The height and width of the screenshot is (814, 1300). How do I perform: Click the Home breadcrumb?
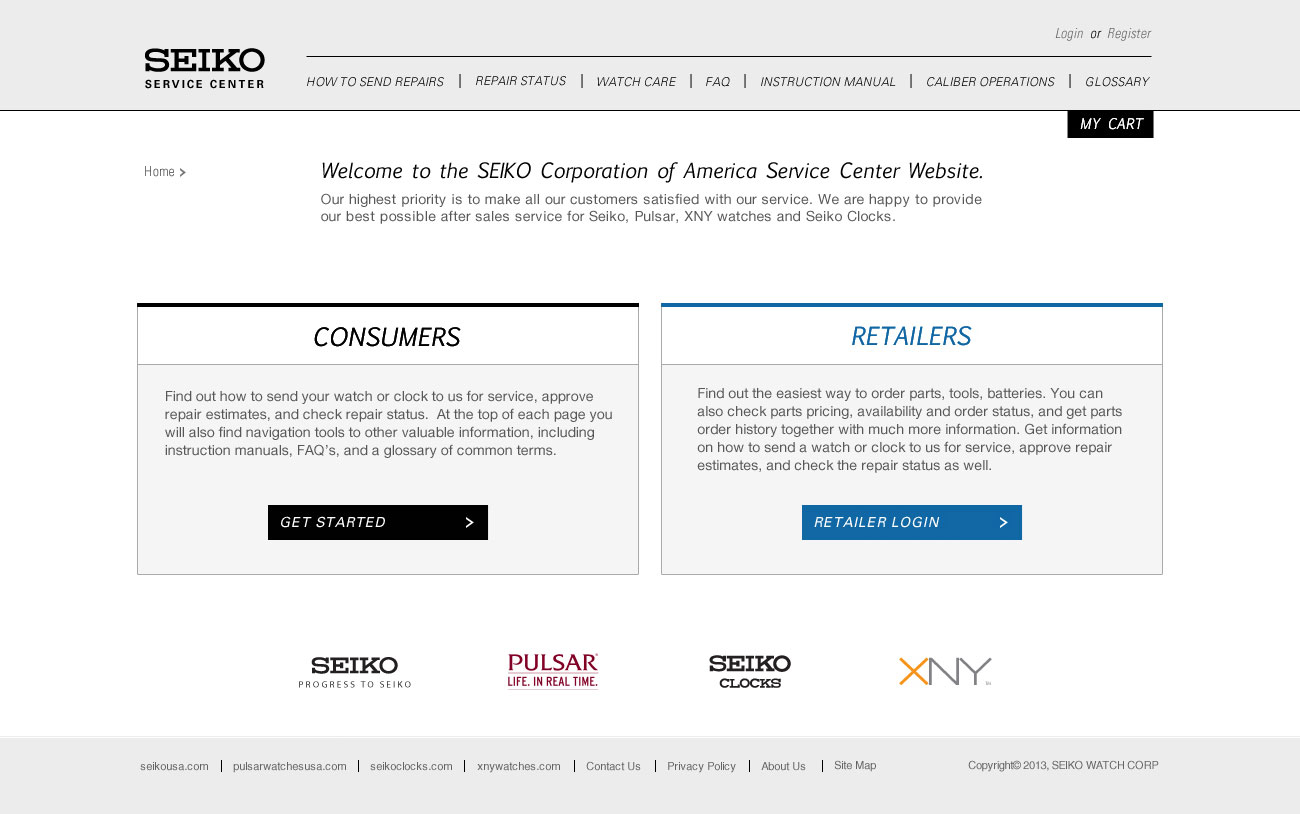(x=159, y=172)
